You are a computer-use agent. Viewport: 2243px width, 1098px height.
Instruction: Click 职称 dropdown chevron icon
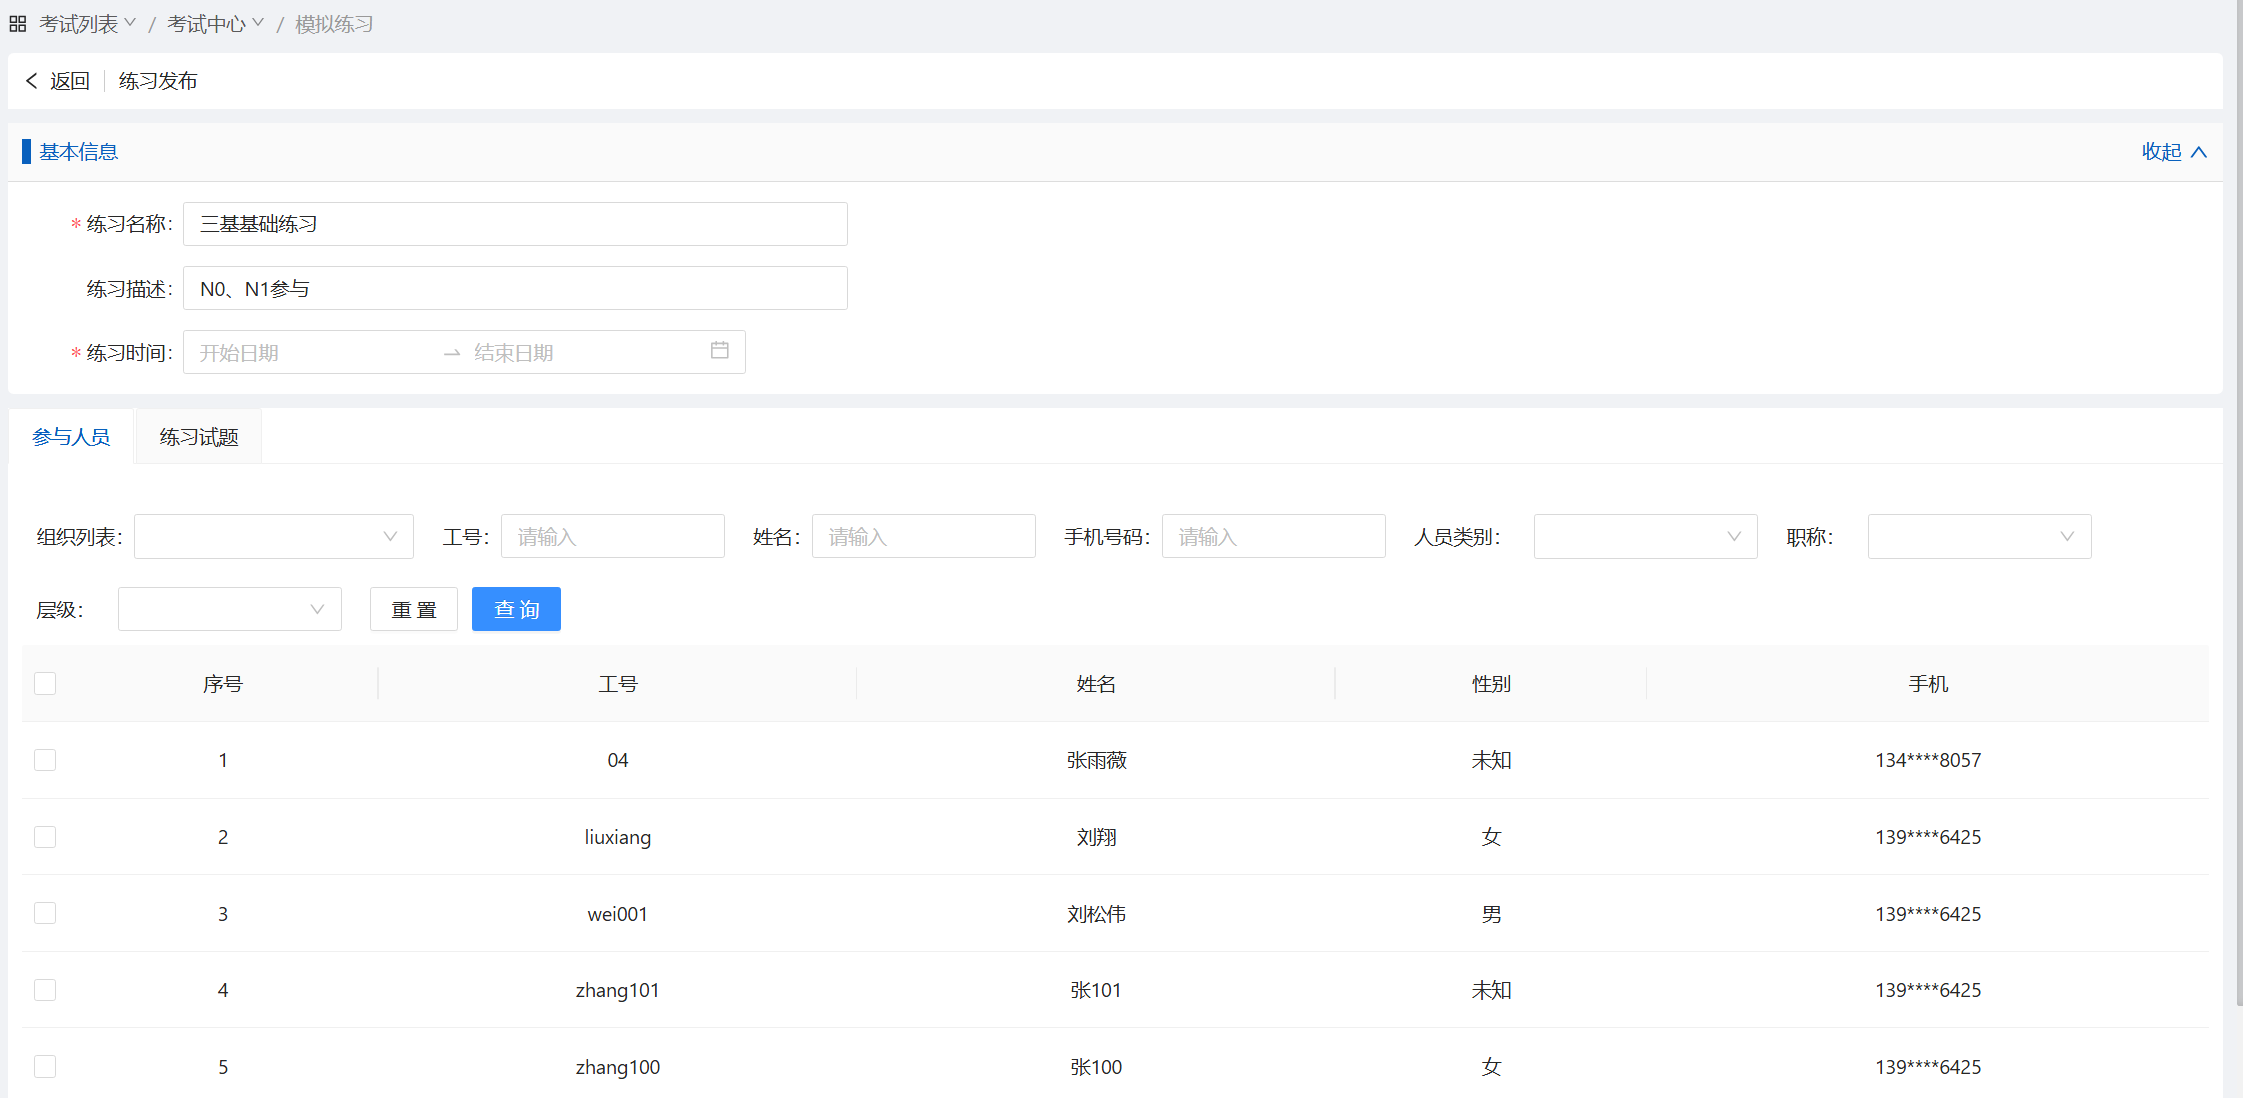coord(2066,537)
